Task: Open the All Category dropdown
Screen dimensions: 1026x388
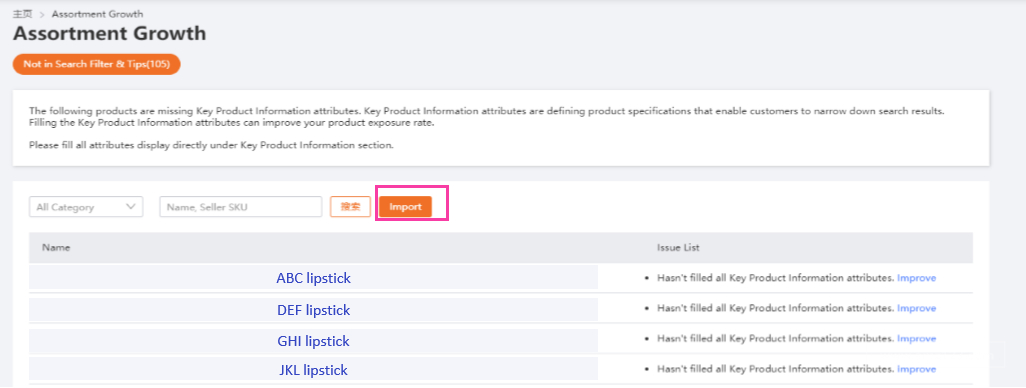Action: (x=86, y=207)
